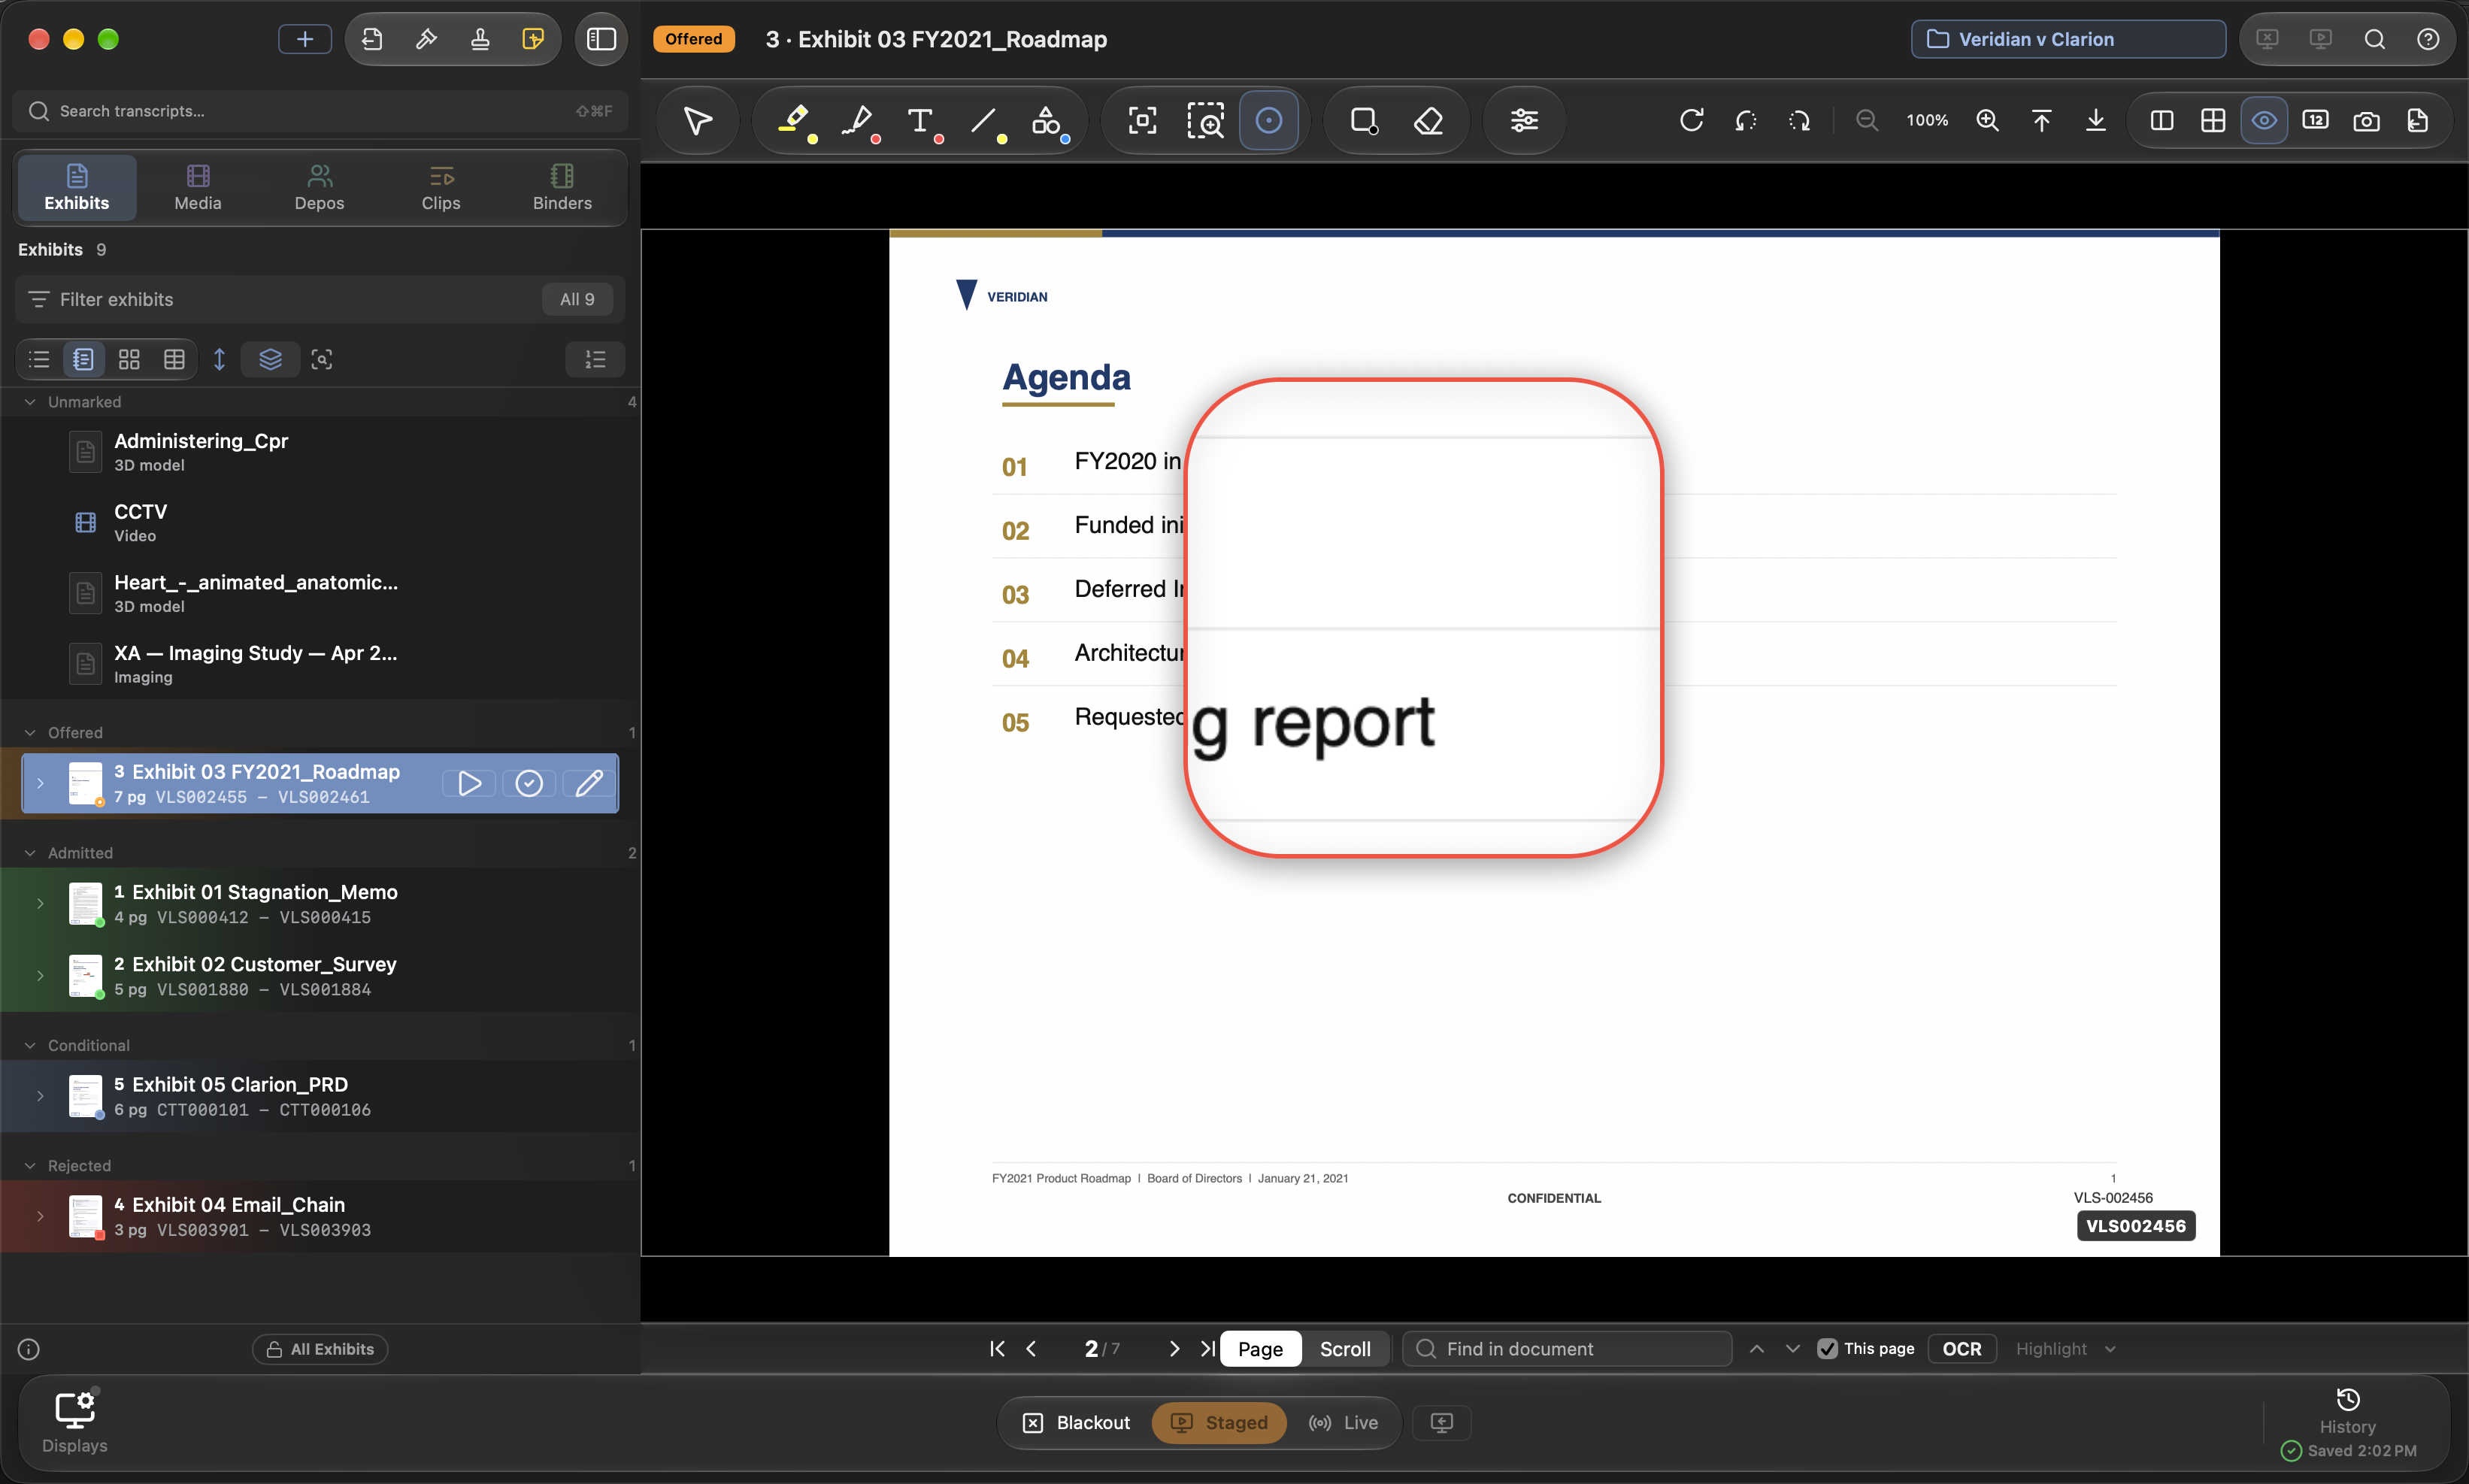
Task: Toggle grouped layers view in exhibits list
Action: (x=270, y=359)
